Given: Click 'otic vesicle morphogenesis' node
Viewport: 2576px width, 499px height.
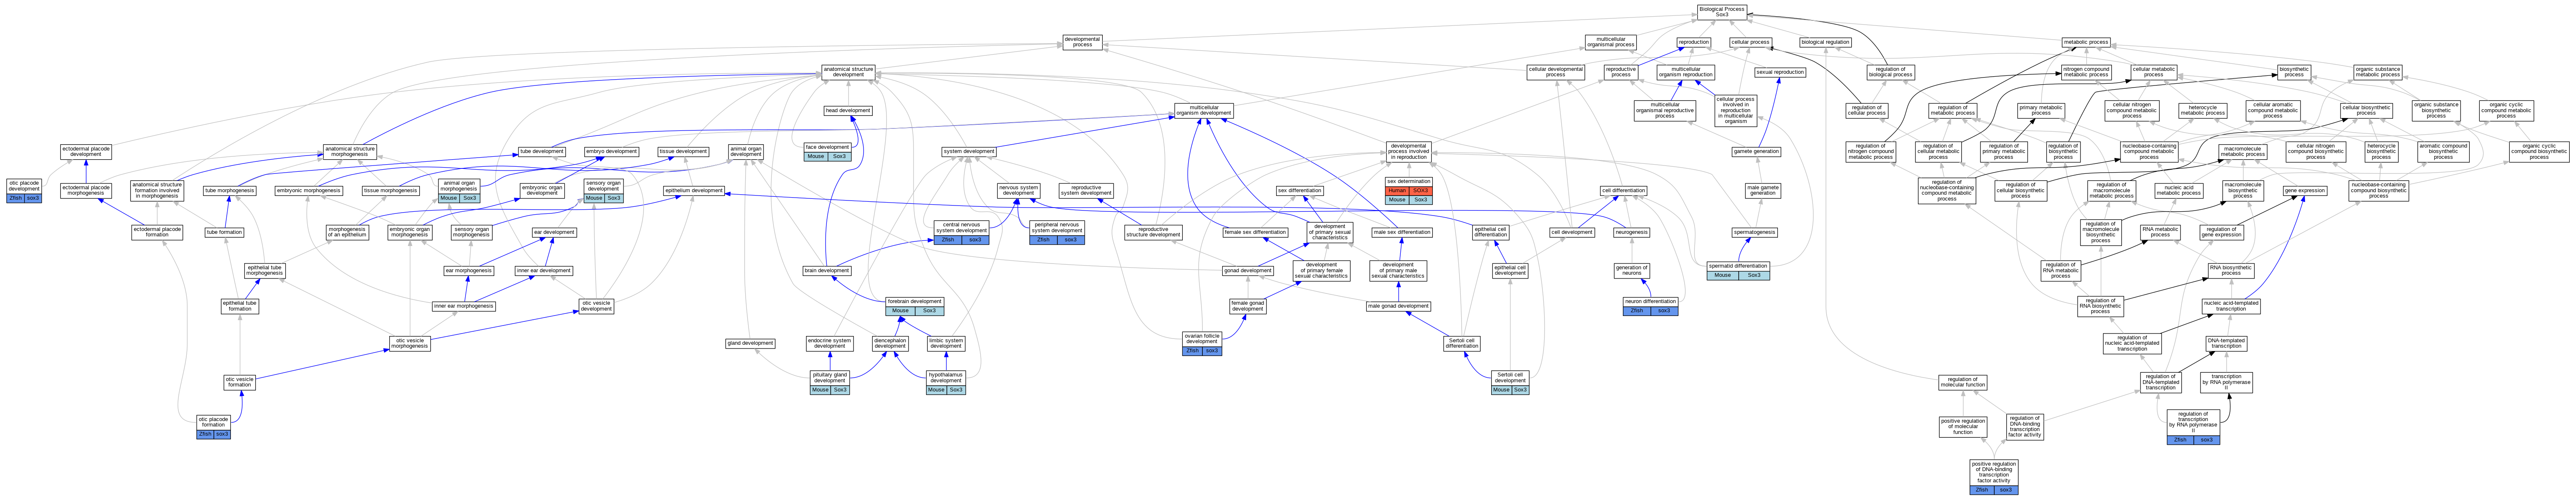Looking at the screenshot, I should click(x=410, y=343).
